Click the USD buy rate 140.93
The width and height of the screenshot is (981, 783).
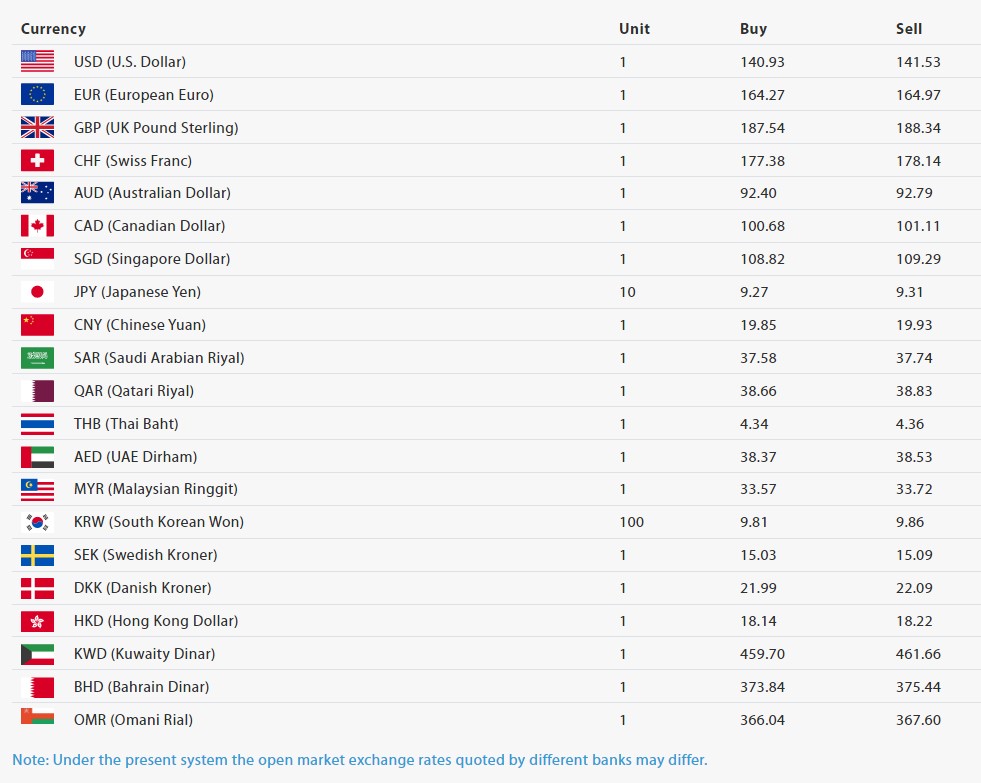pyautogui.click(x=762, y=62)
